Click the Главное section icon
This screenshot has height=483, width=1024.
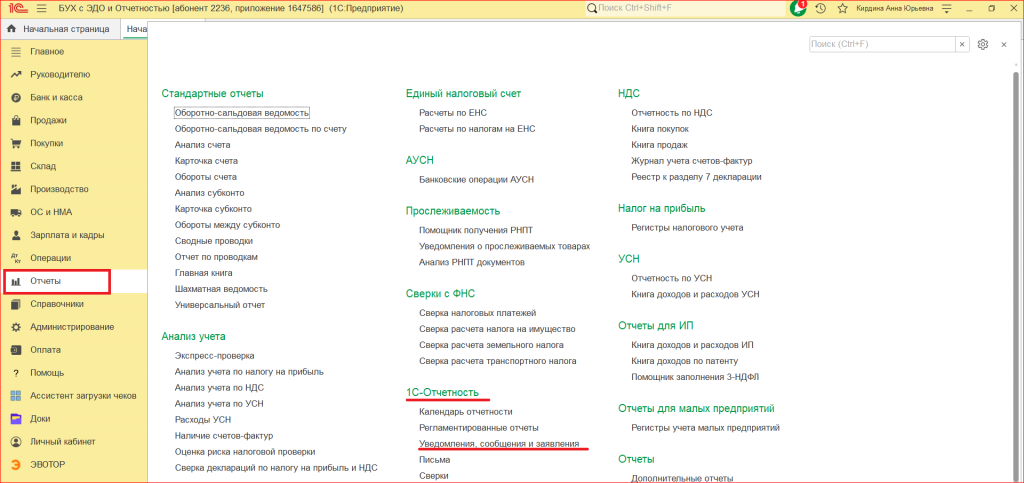(x=16, y=52)
